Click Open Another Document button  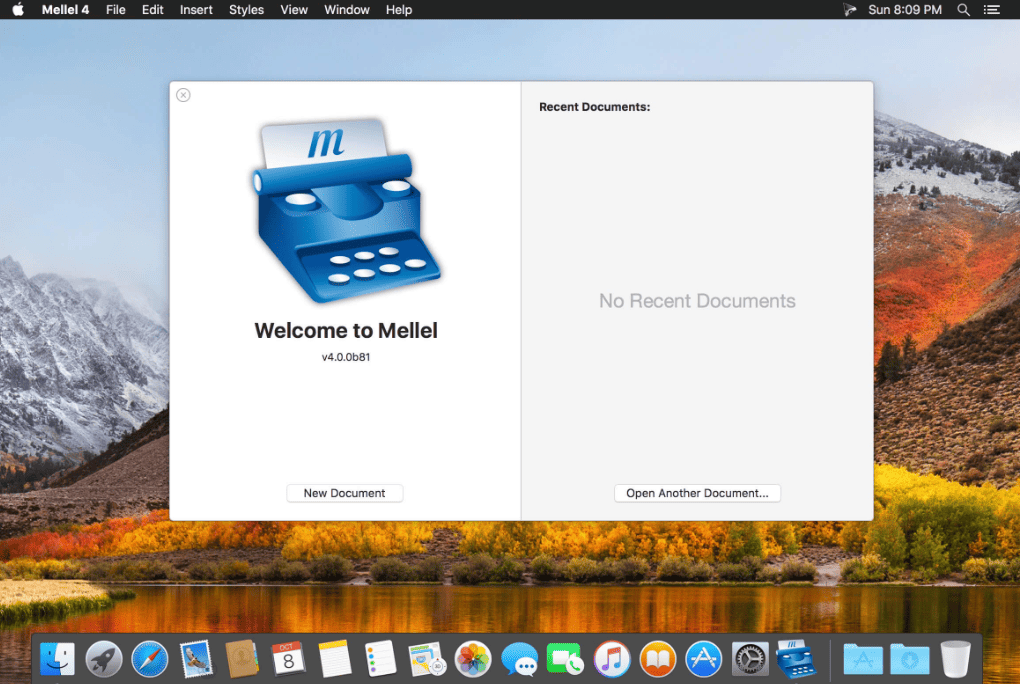697,493
